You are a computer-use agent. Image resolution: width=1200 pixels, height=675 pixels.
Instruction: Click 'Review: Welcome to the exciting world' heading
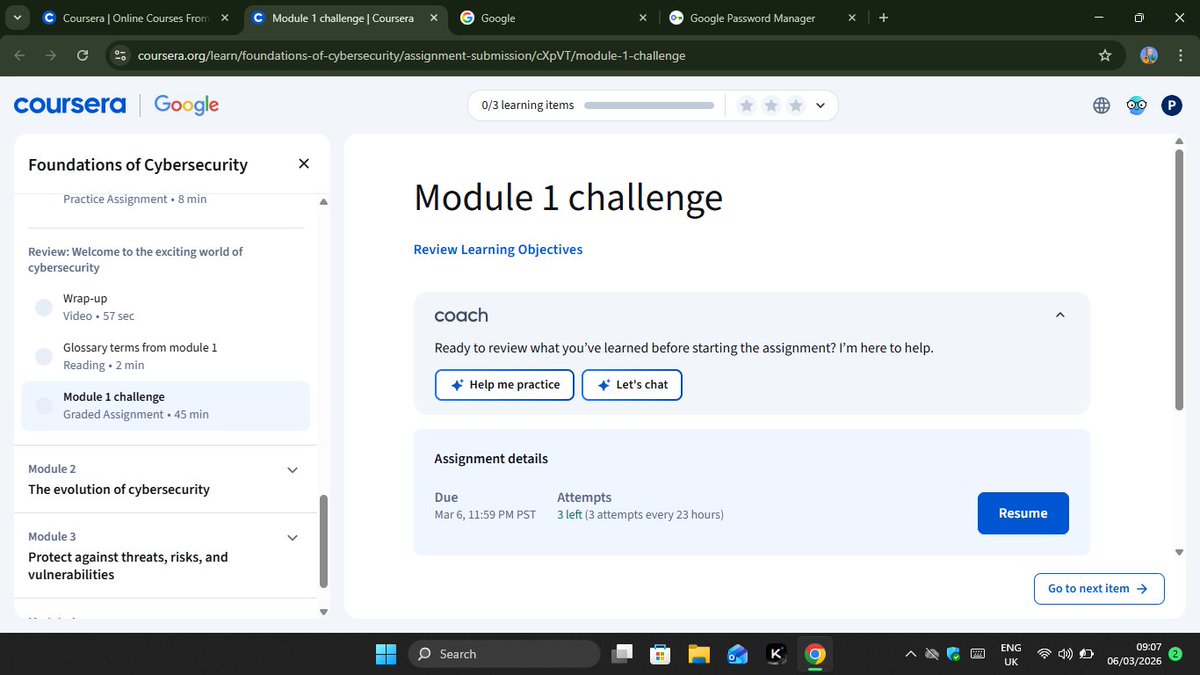click(135, 260)
